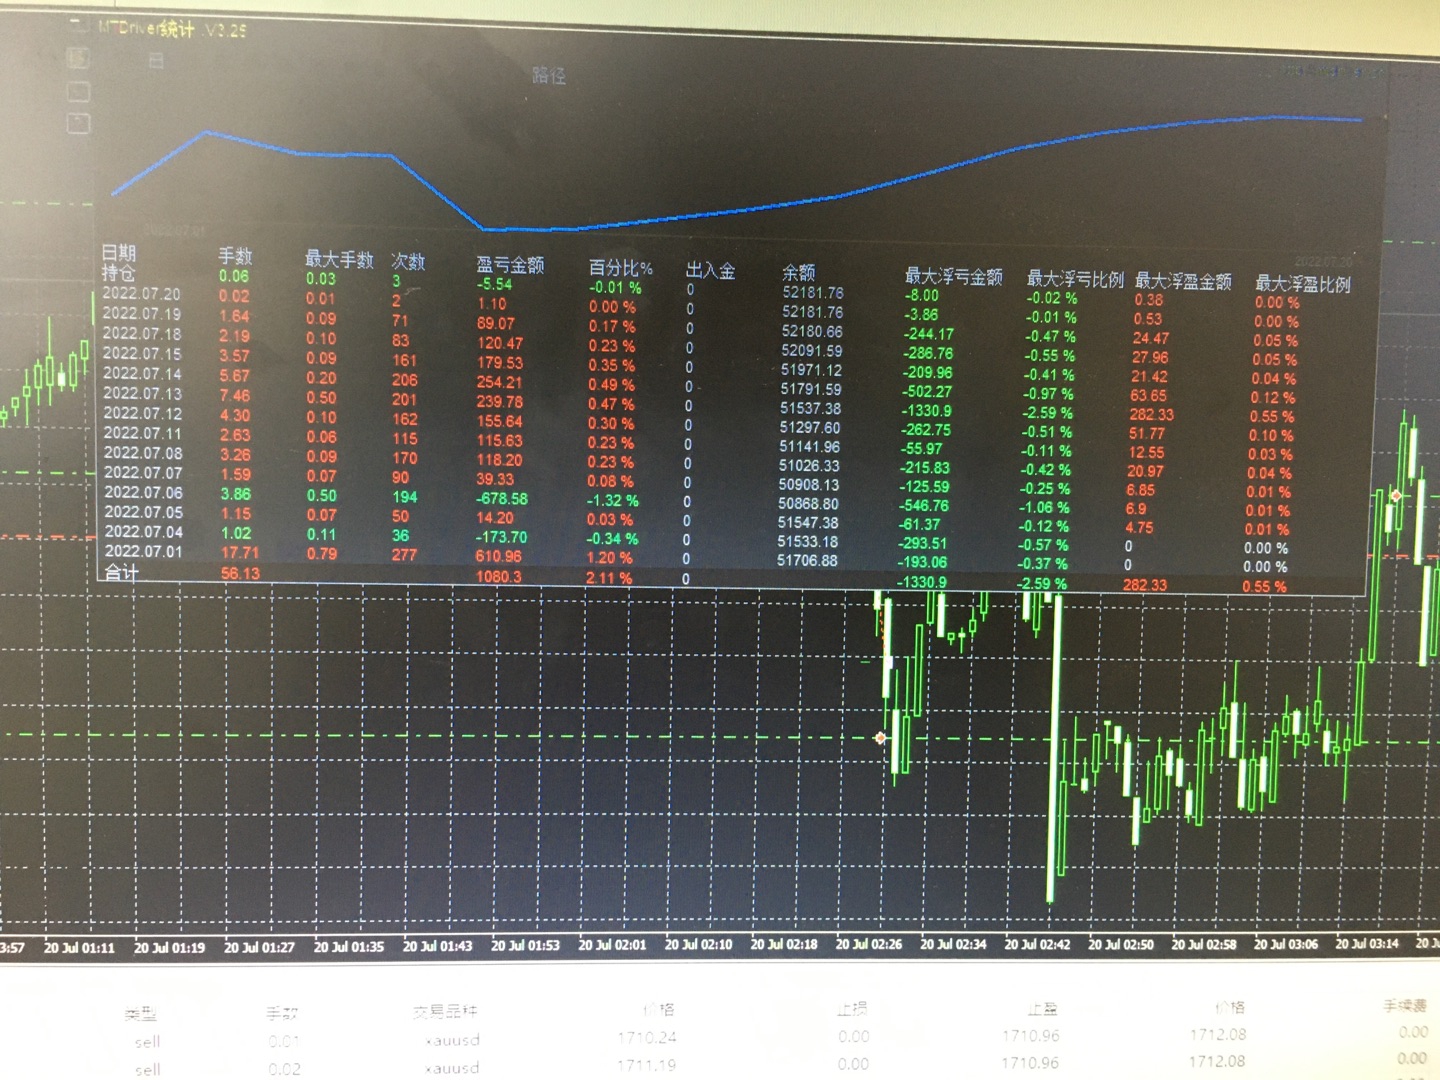The width and height of the screenshot is (1440, 1080).
Task: Click the bottom icon of three stacked squares
Action: click(x=78, y=123)
